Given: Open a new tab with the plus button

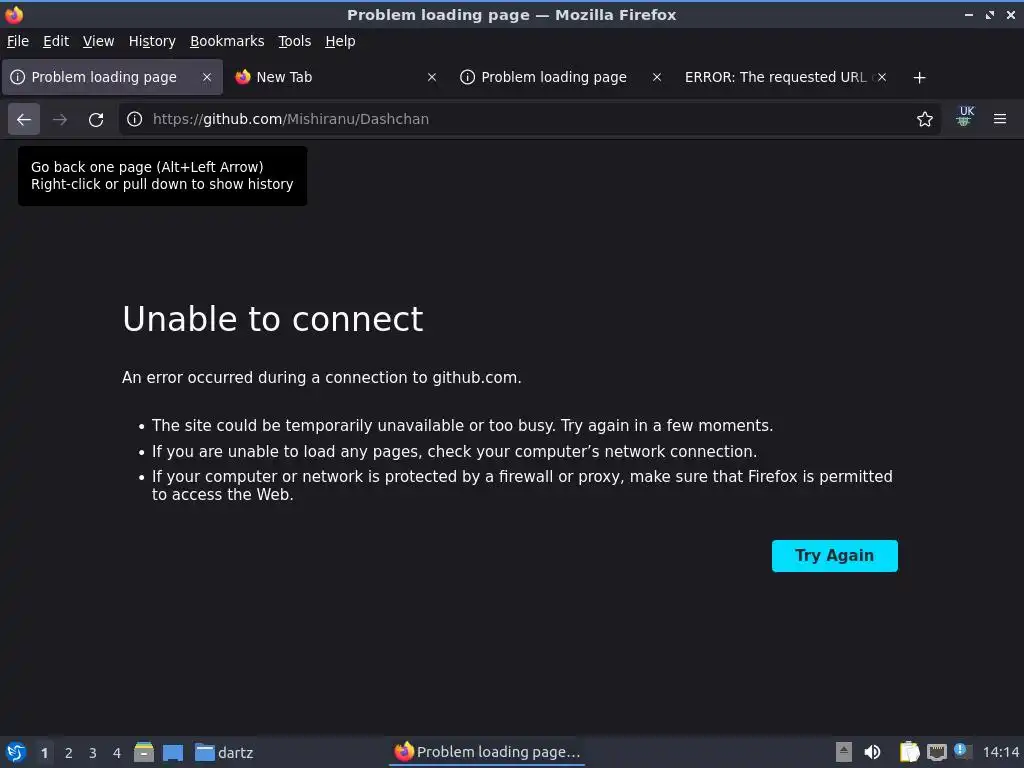Looking at the screenshot, I should point(920,78).
